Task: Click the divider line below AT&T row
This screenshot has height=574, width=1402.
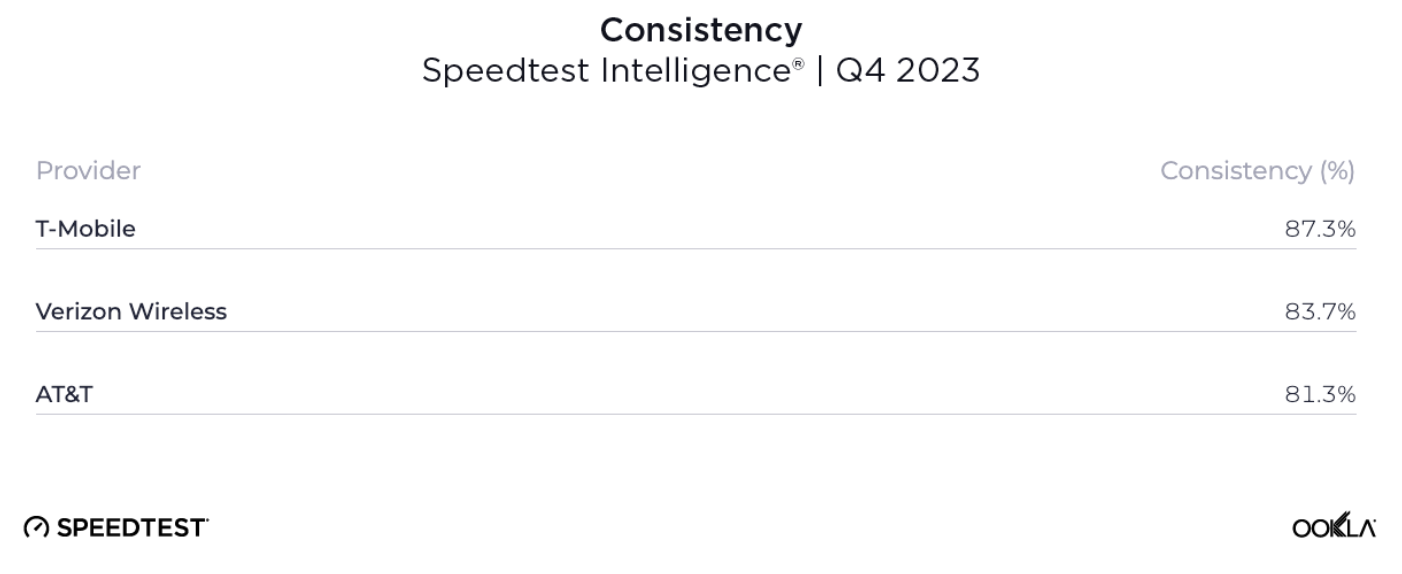Action: point(696,414)
